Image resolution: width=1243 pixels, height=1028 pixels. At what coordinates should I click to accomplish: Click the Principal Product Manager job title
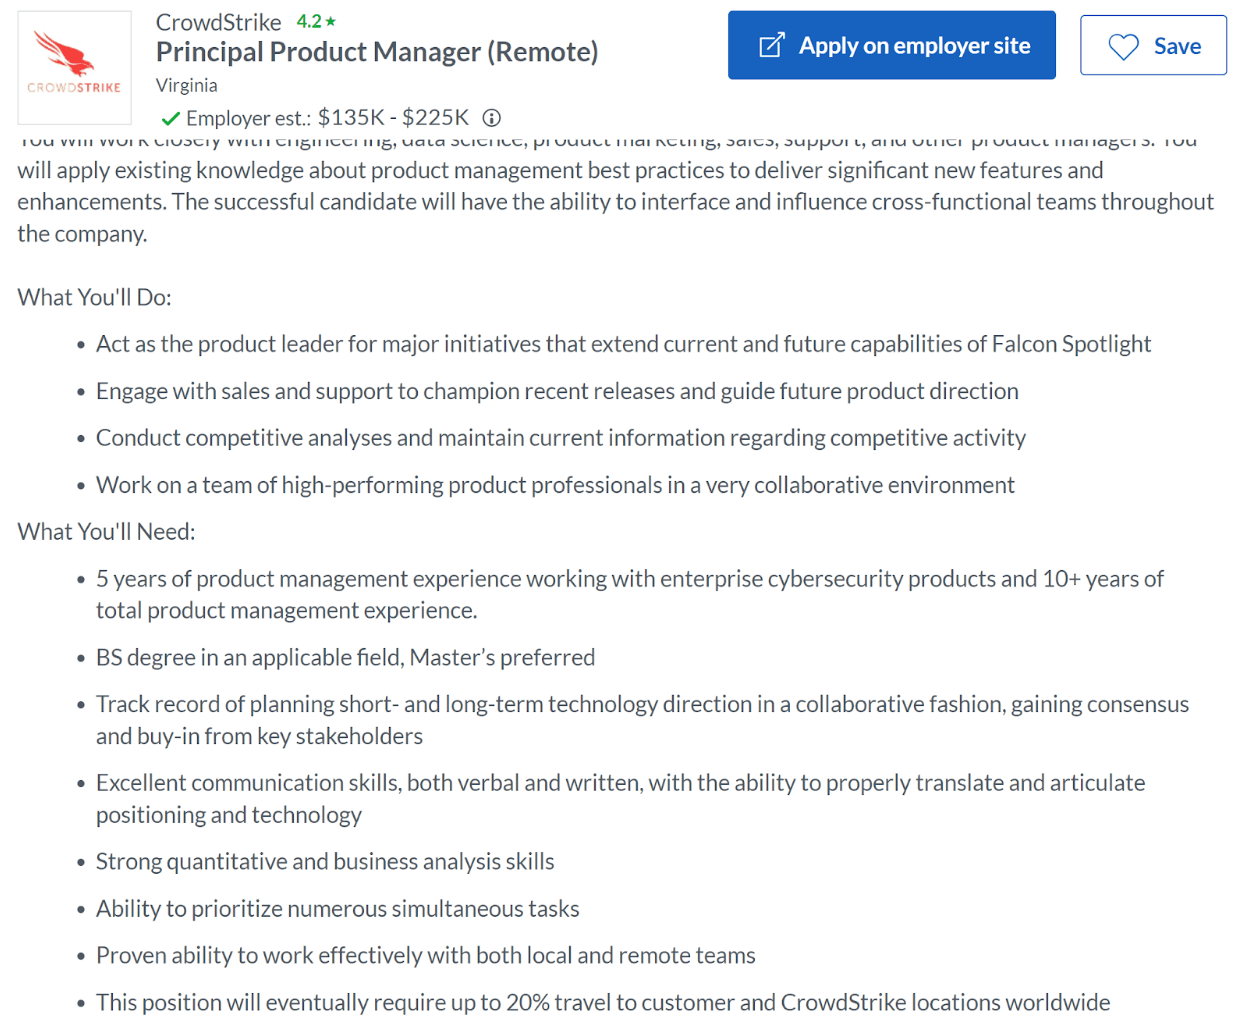pyautogui.click(x=376, y=51)
